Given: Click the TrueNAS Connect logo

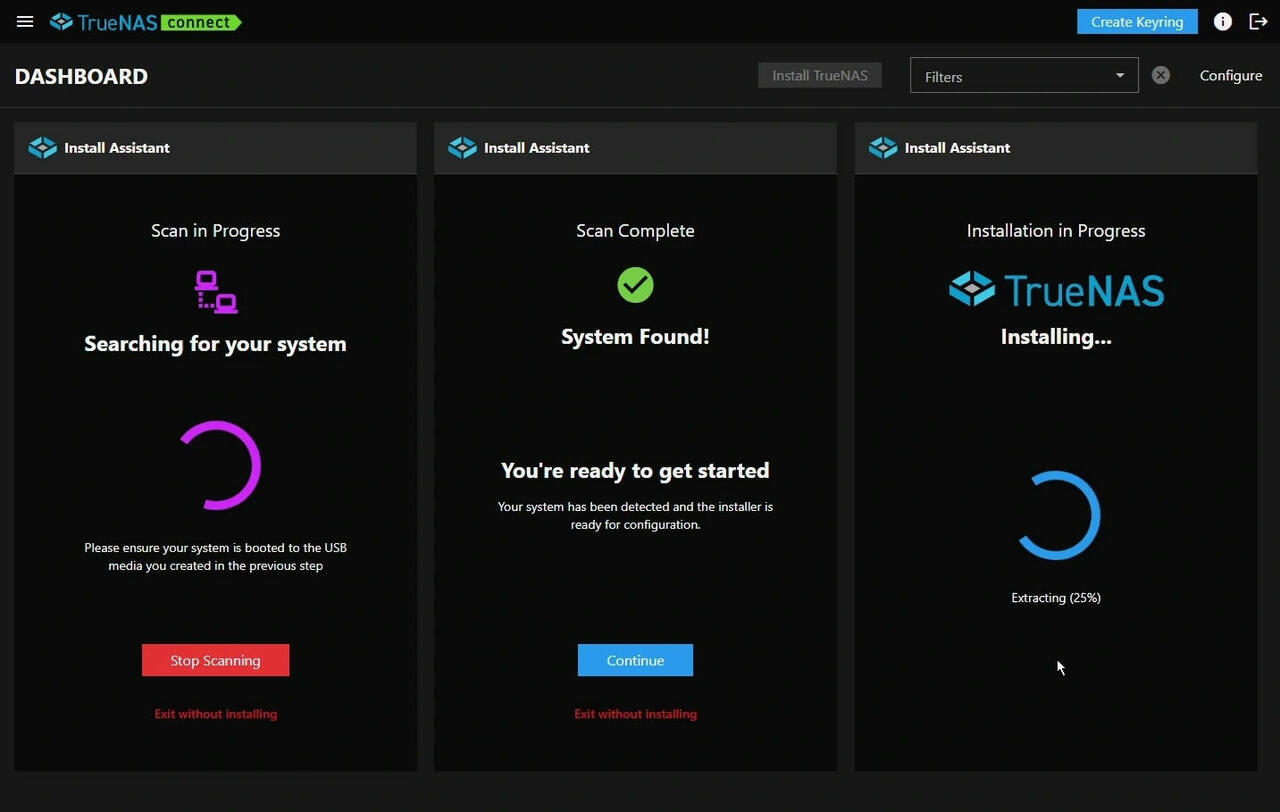Looking at the screenshot, I should pyautogui.click(x=145, y=21).
